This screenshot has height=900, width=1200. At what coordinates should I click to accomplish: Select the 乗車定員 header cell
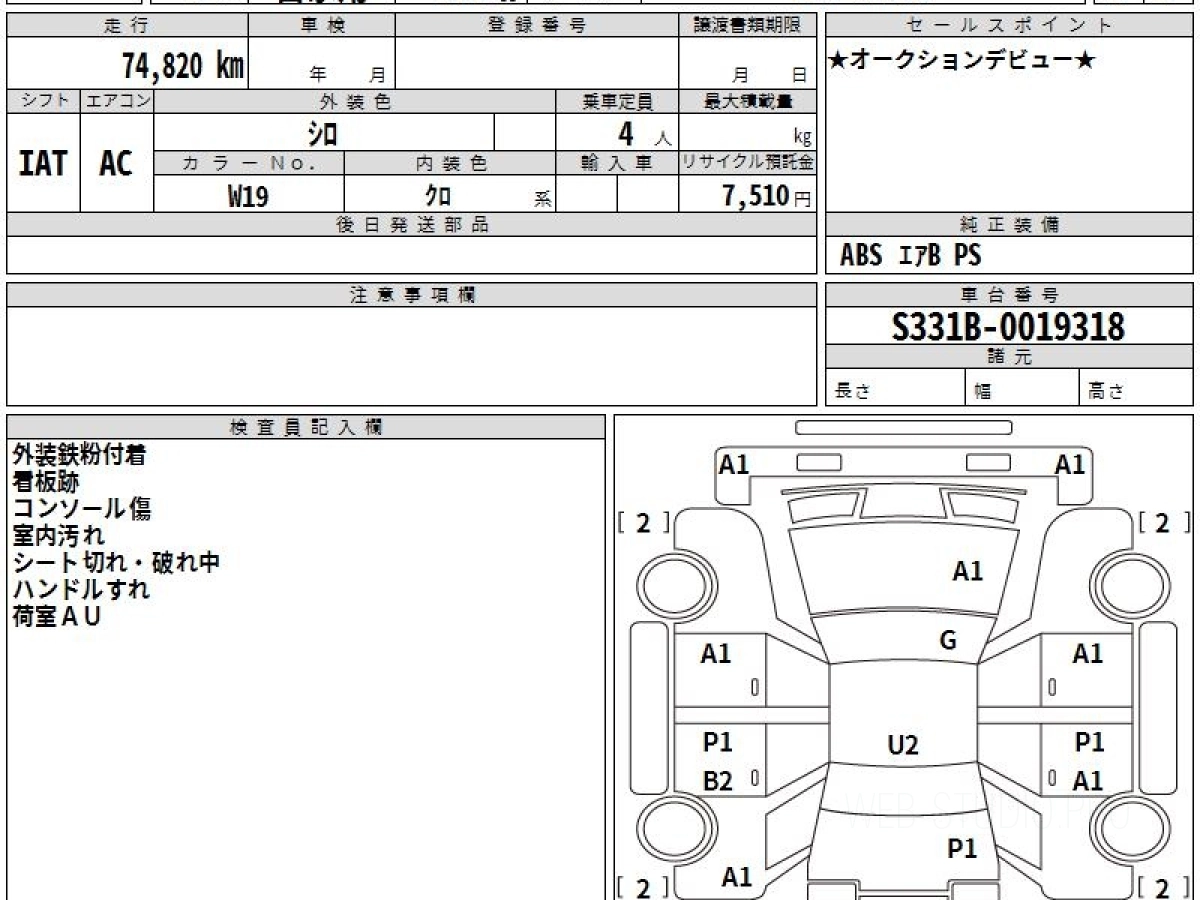click(617, 101)
